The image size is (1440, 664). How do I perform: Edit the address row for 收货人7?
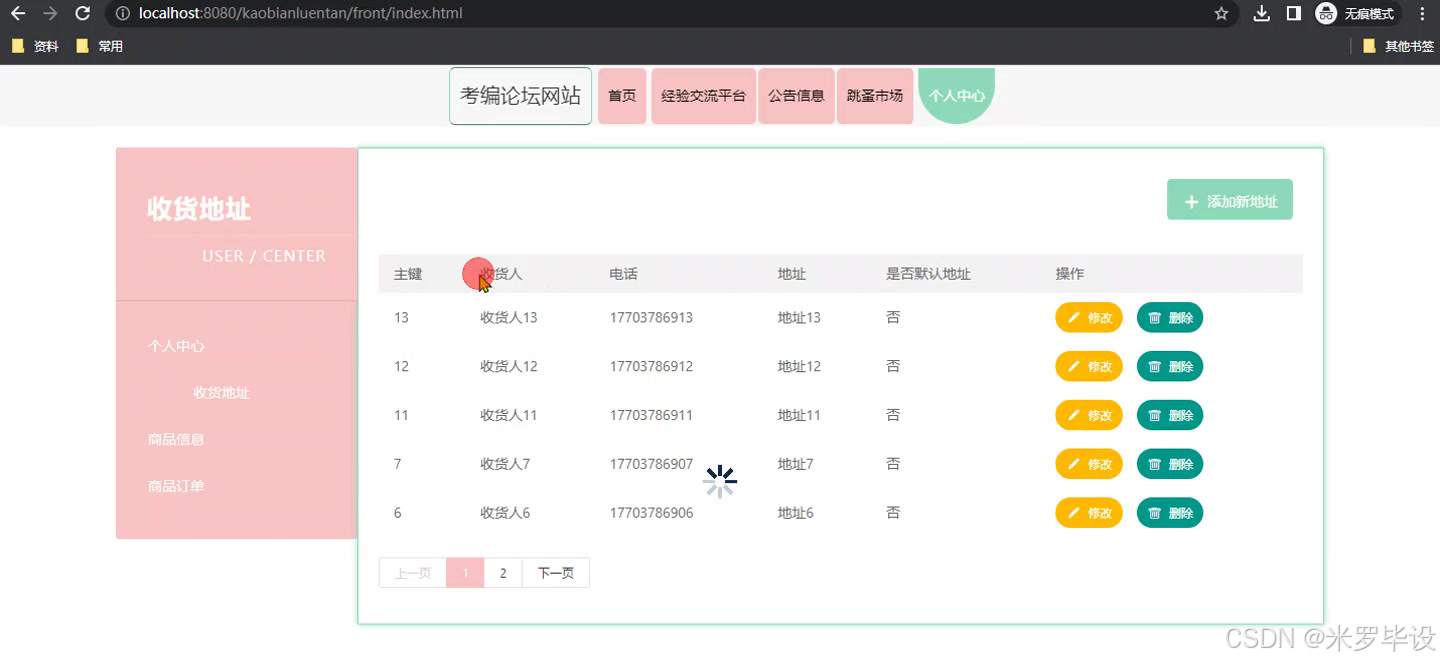[x=1089, y=464]
